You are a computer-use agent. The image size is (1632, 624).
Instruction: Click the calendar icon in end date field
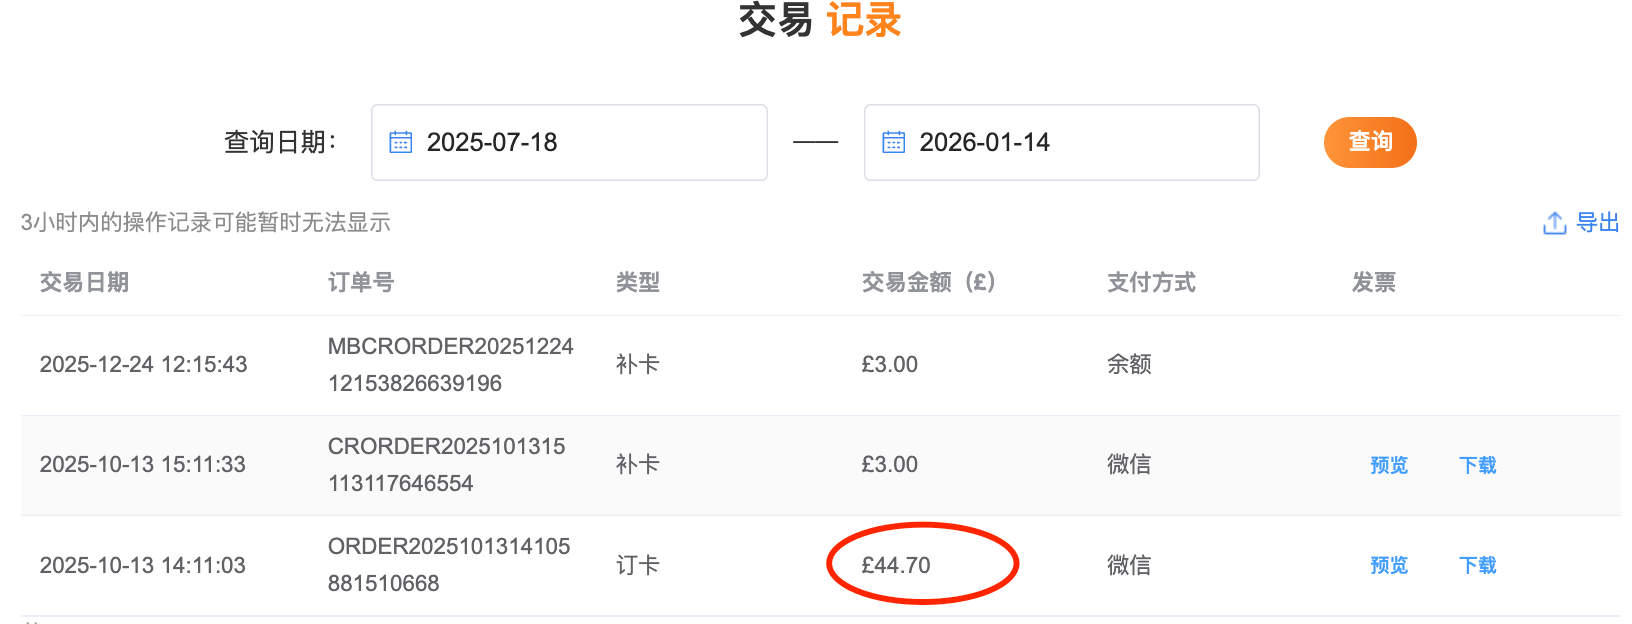point(893,142)
